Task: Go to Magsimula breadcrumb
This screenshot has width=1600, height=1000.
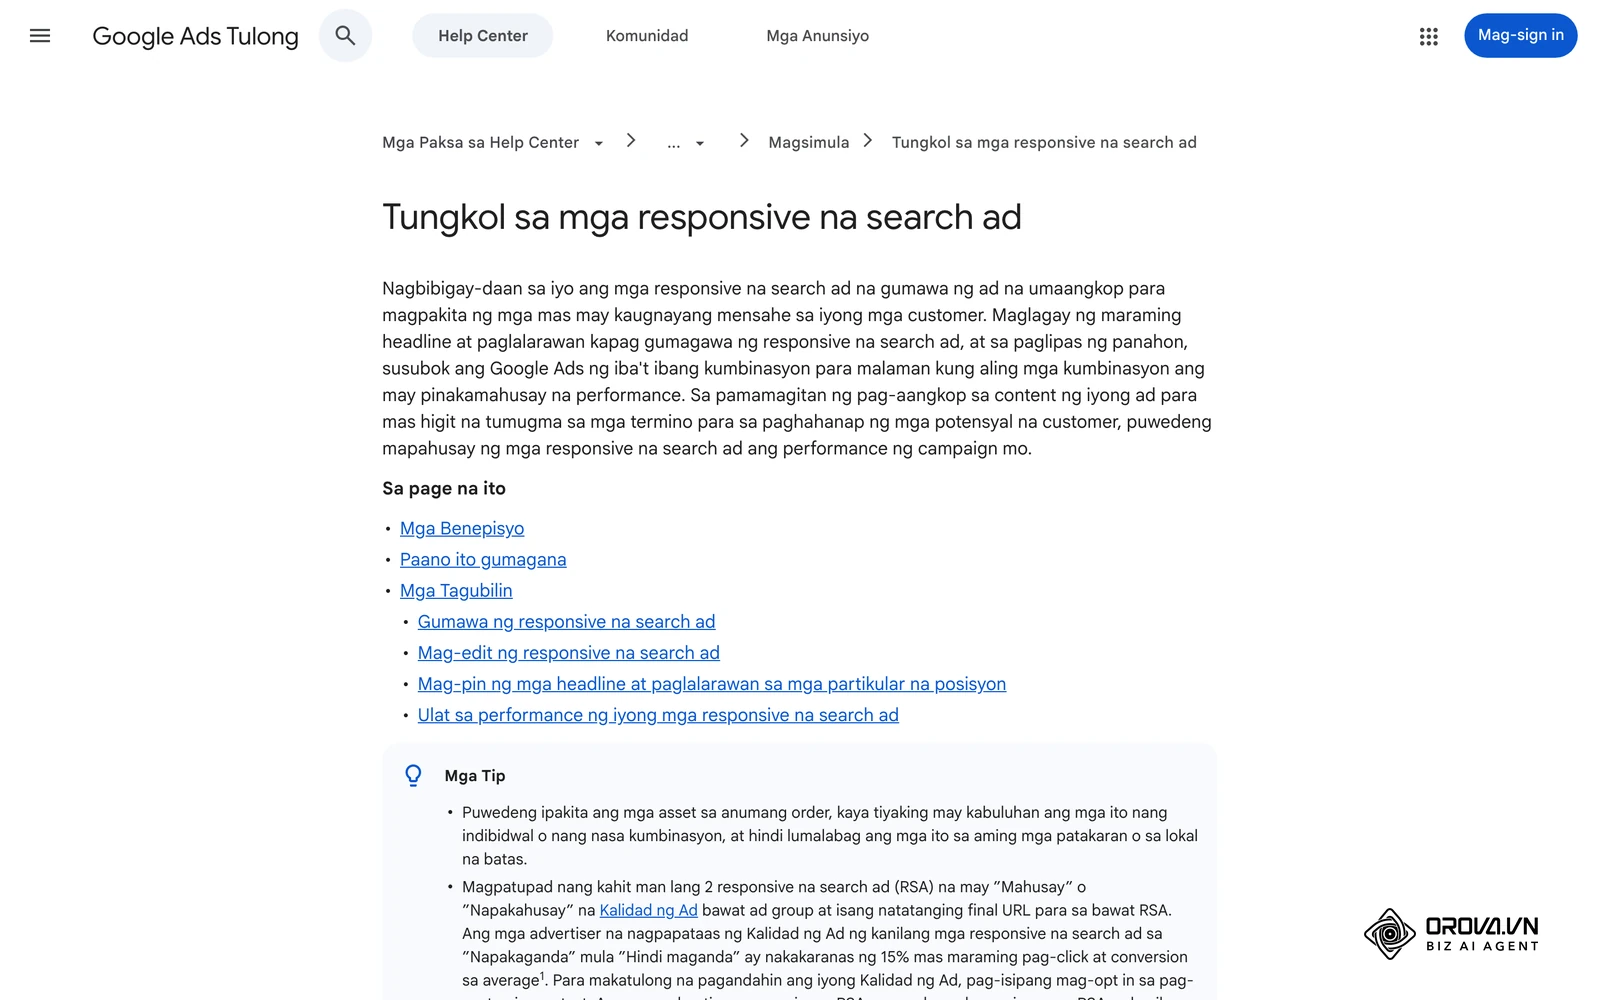Action: click(808, 143)
